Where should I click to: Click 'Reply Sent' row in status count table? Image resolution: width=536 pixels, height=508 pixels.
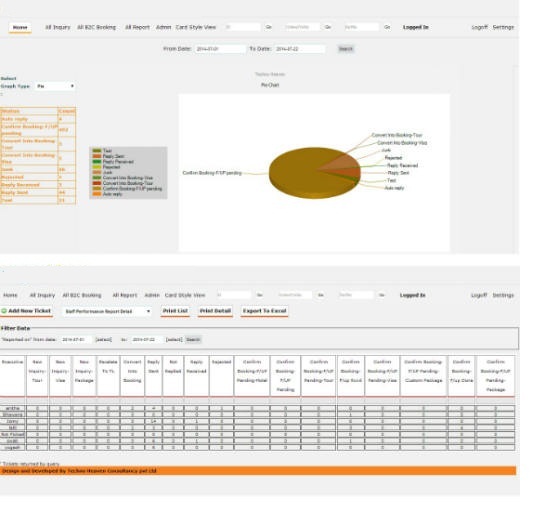coord(38,193)
